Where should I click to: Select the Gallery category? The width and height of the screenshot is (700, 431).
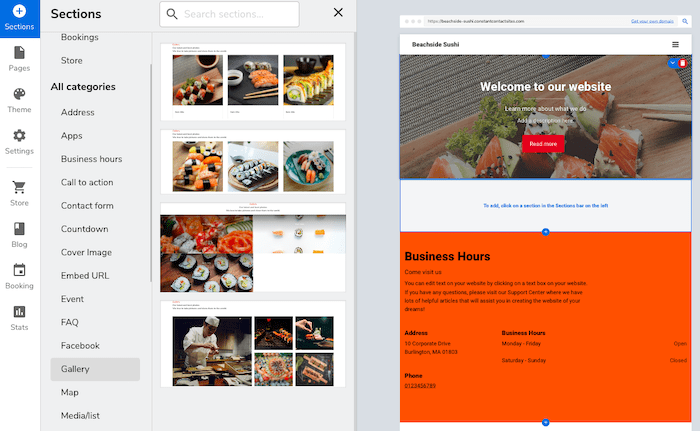(x=95, y=369)
